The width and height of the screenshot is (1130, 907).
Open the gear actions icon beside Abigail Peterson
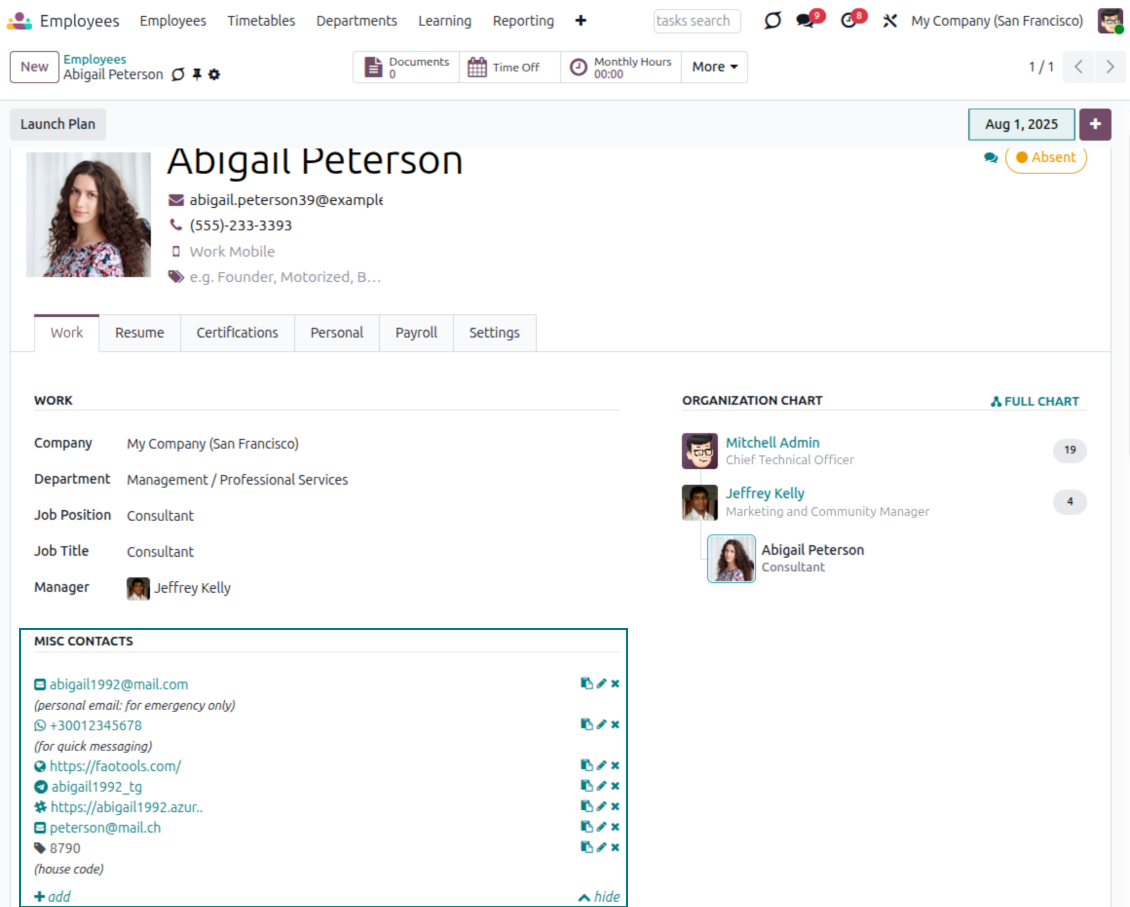pos(214,75)
